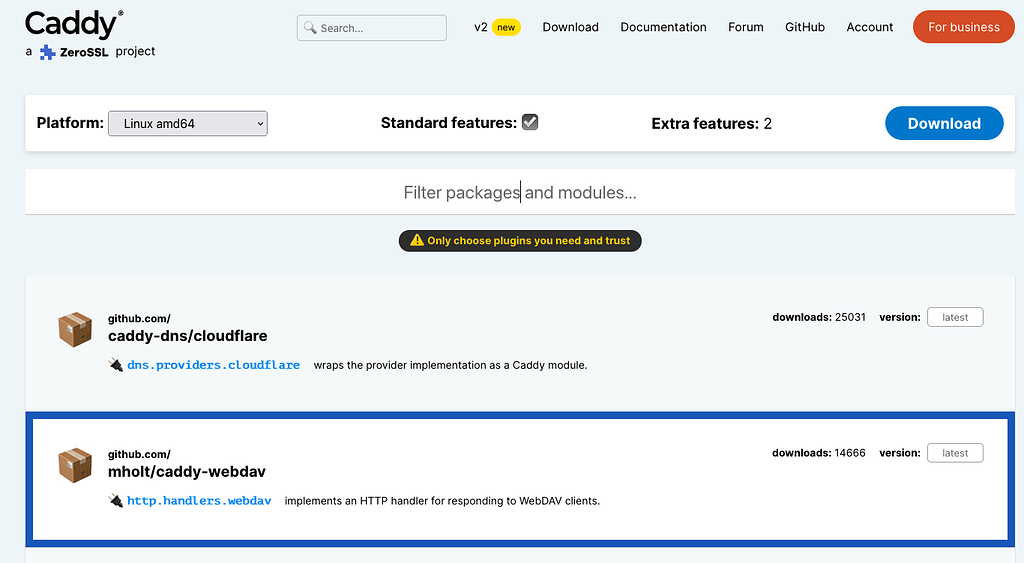Click the plug icon beside dns.providers.cloudflare
The image size is (1024, 563).
coord(116,364)
